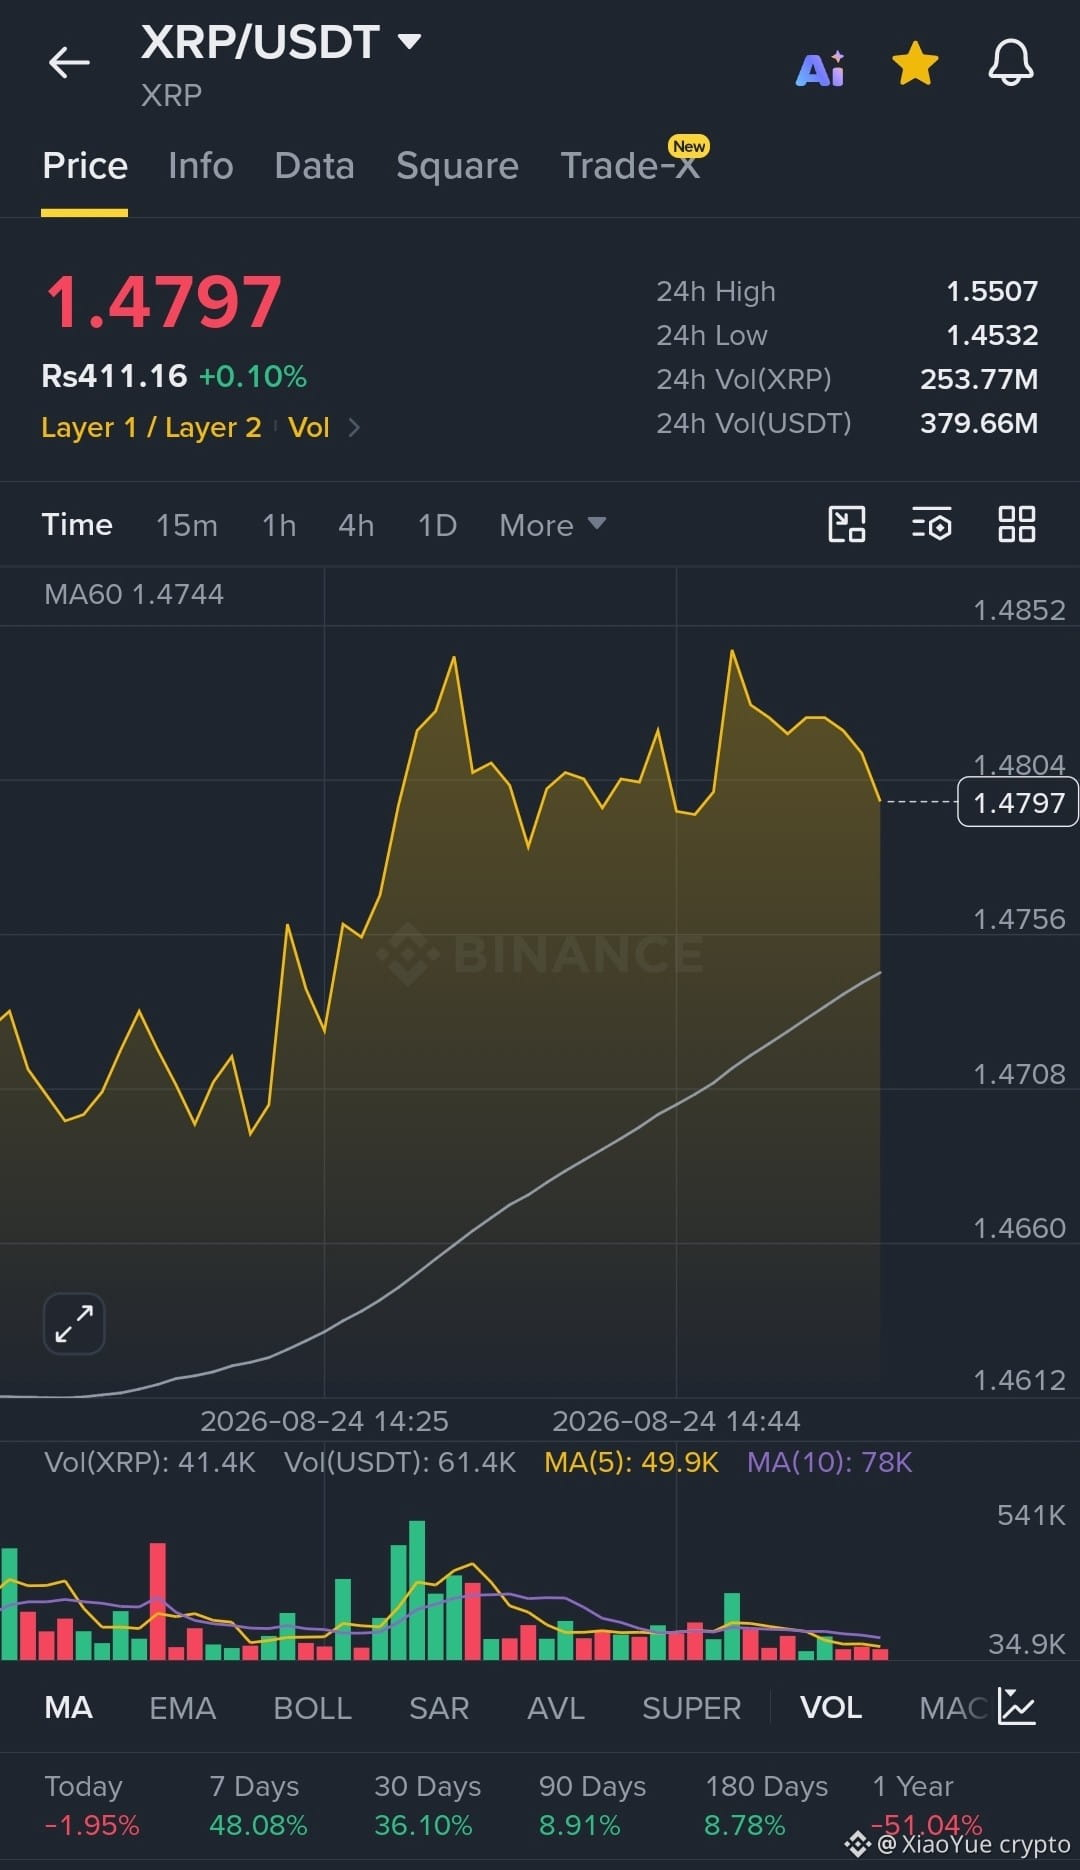Tap the current price label 1.4797 on axis

click(x=1018, y=802)
